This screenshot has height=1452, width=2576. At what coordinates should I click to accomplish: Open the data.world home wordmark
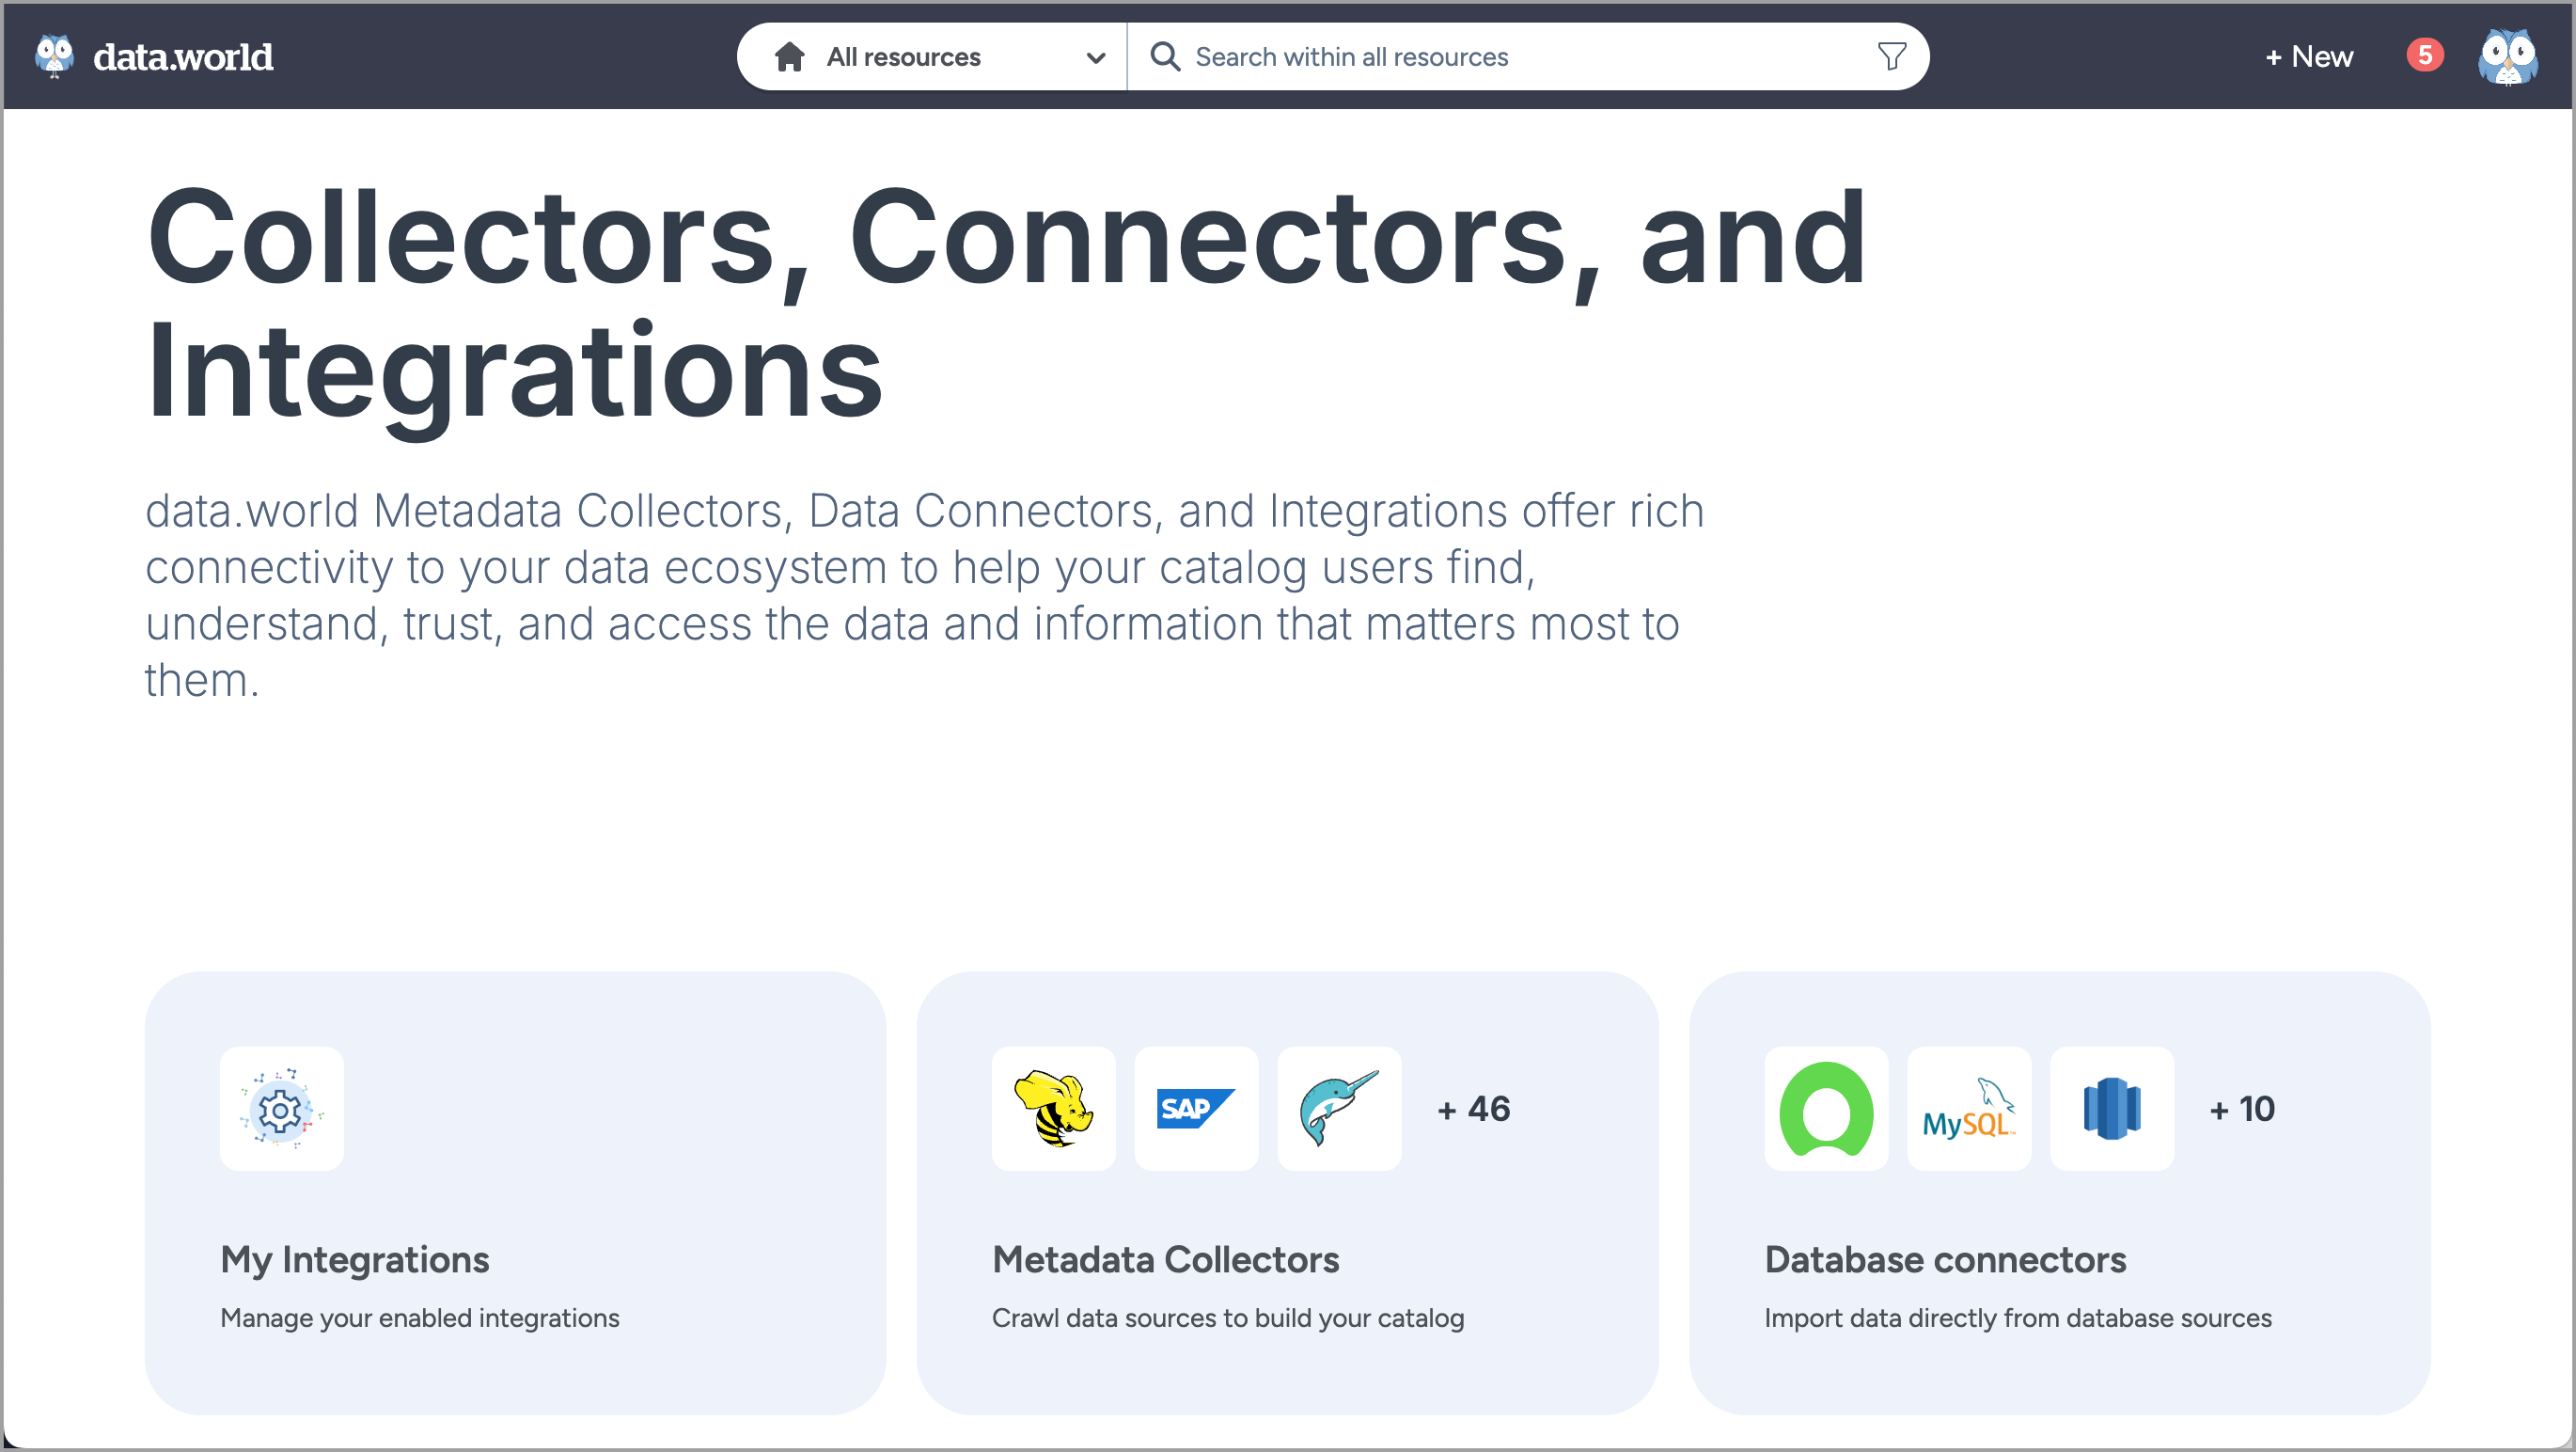pos(183,57)
